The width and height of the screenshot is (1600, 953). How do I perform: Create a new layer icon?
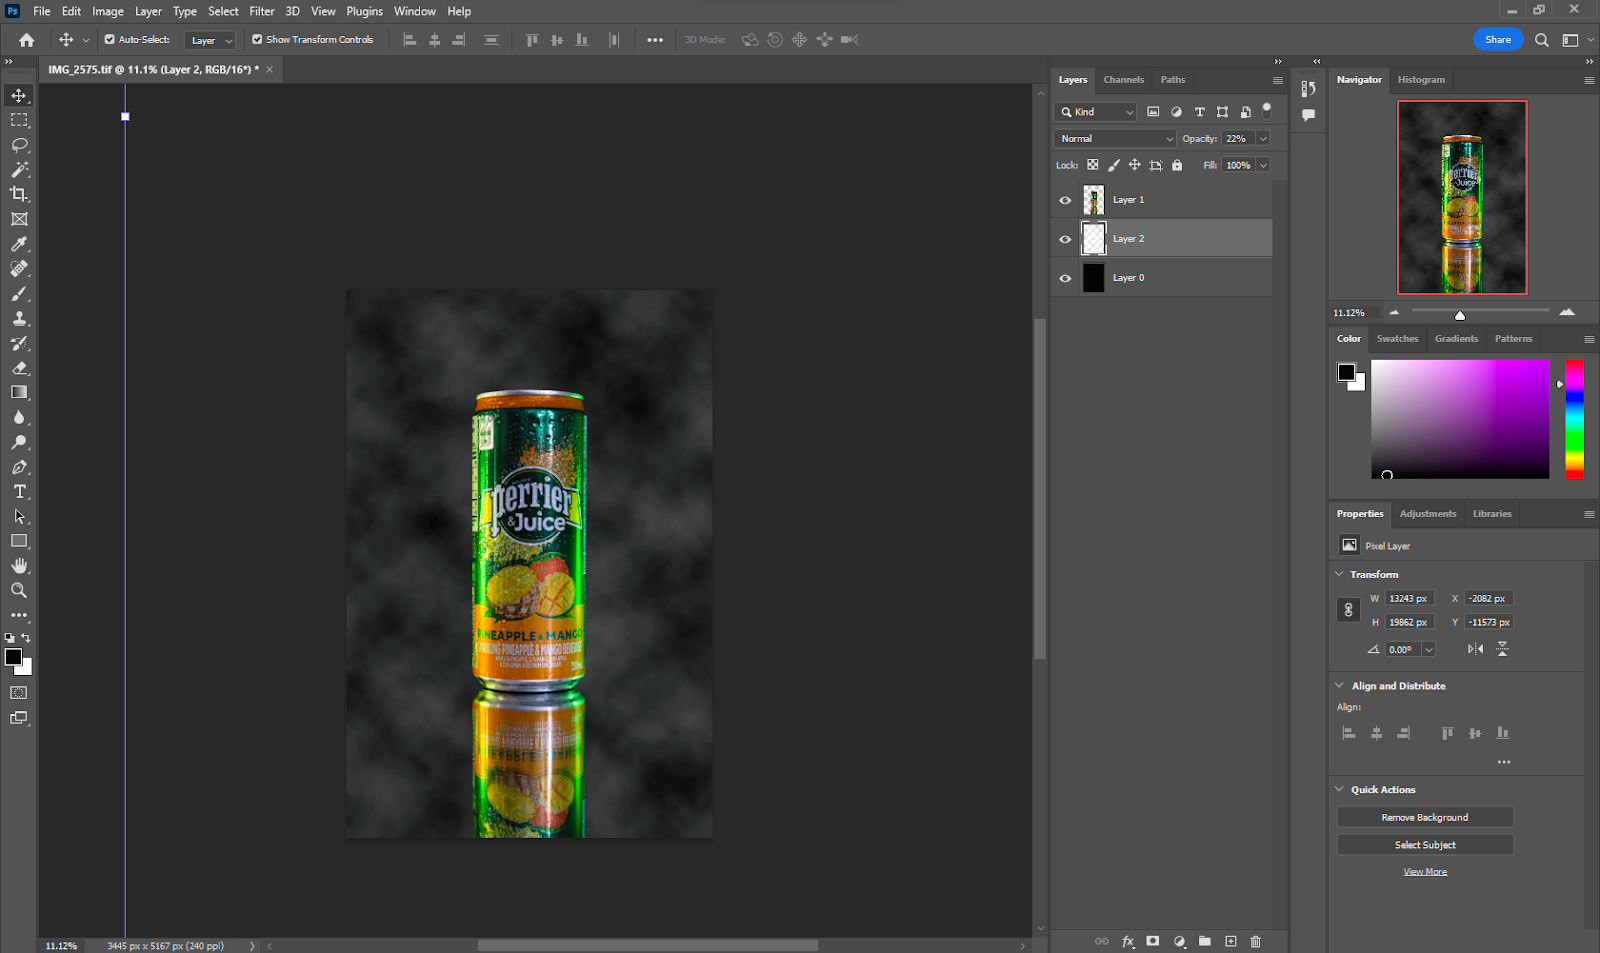click(1231, 941)
